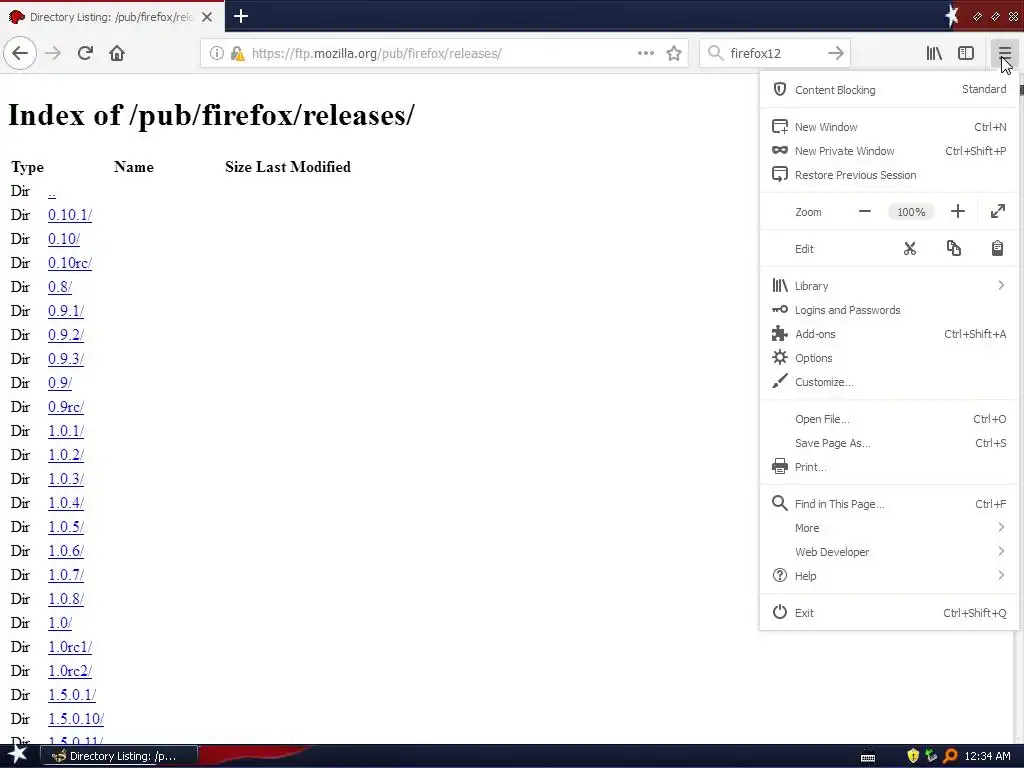This screenshot has width=1024, height=768.
Task: Show site information icon in address bar
Action: (x=216, y=54)
